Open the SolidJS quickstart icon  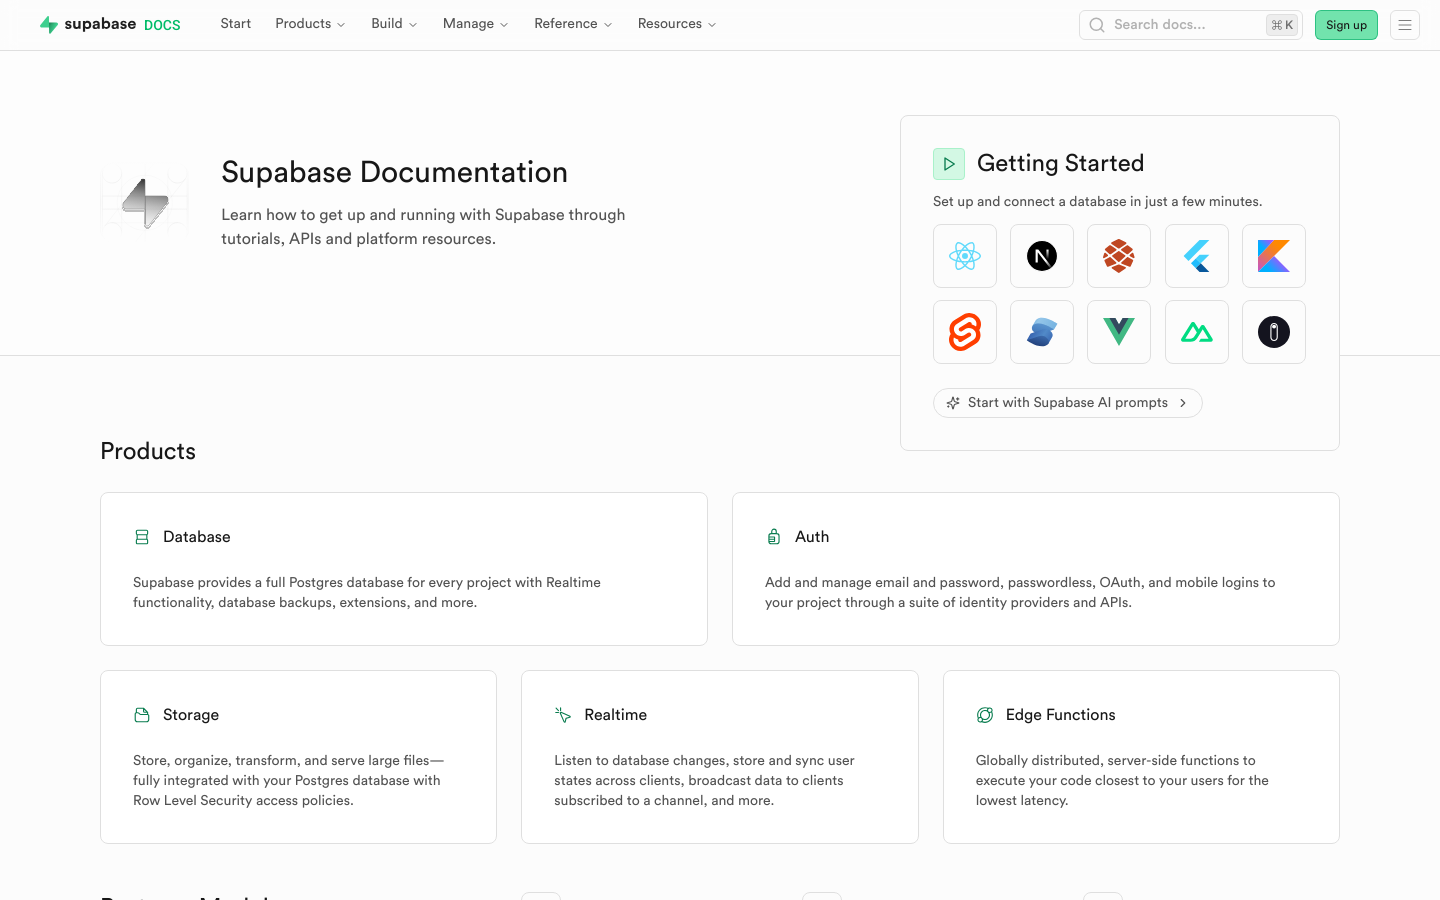pos(1041,332)
